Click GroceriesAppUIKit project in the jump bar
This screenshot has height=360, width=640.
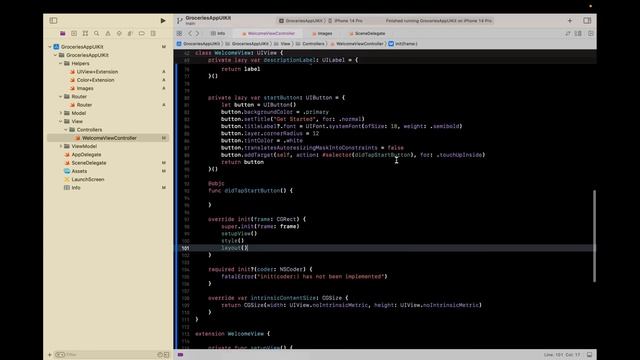(198, 44)
